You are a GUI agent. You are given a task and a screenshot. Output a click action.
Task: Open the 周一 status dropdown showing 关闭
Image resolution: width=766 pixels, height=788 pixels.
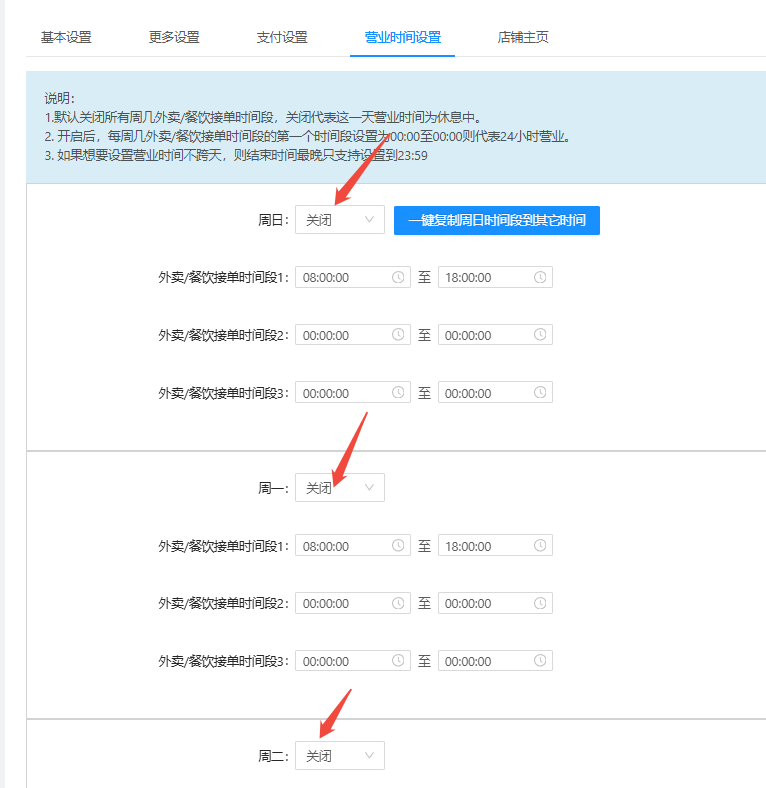coord(340,487)
